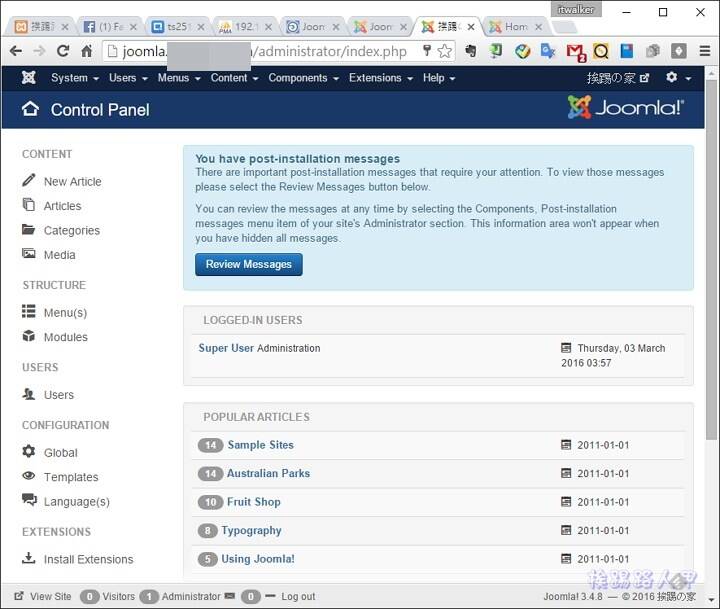Click the Google Translate extension icon
This screenshot has height=609, width=720.
click(x=548, y=51)
